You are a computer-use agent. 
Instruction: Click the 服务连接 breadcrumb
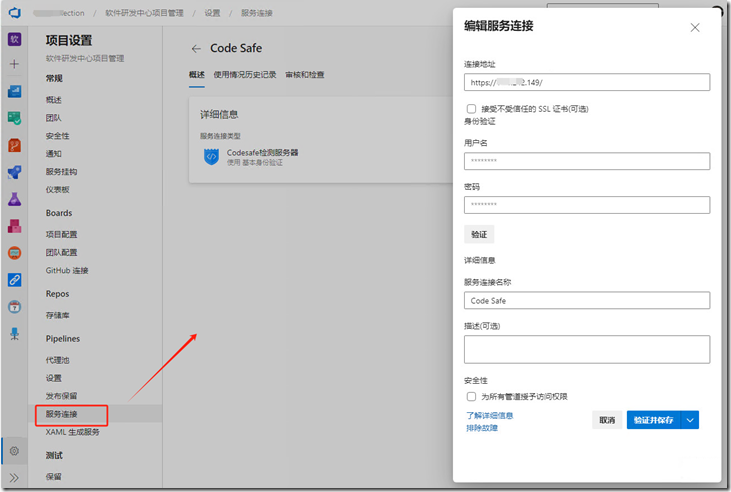coord(256,13)
